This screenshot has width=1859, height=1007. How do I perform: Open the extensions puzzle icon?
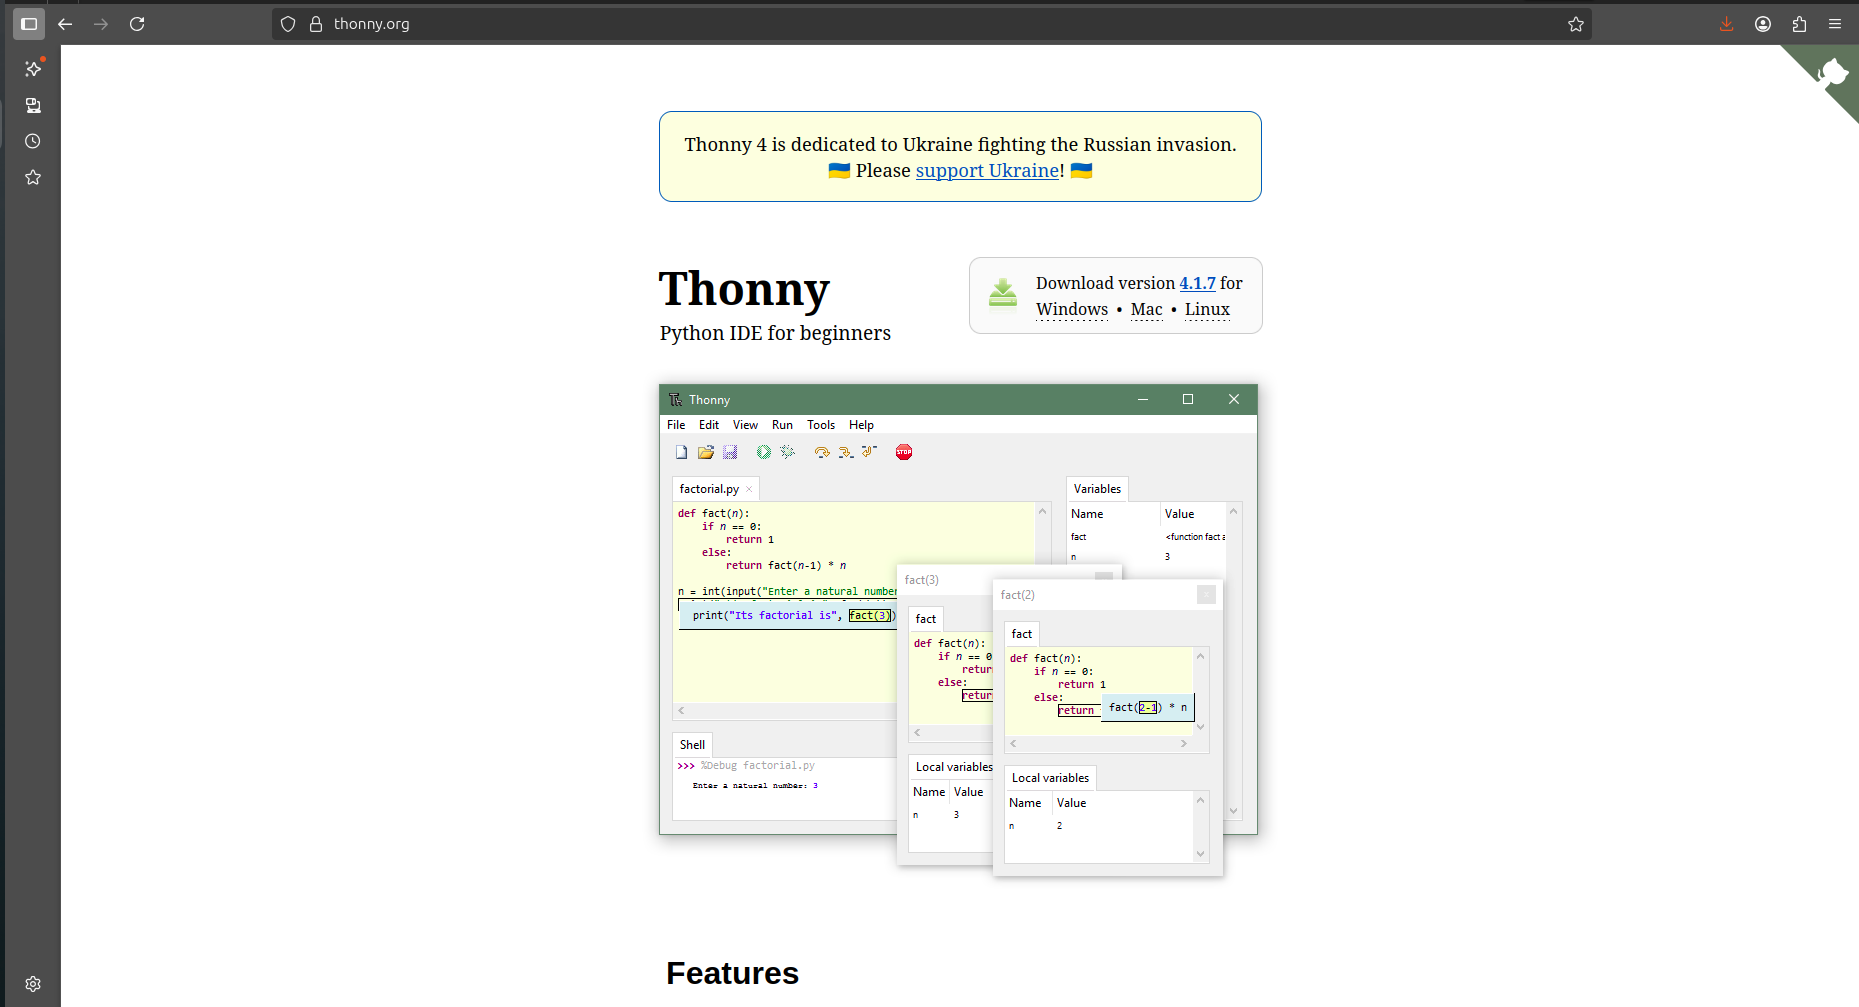[1799, 24]
